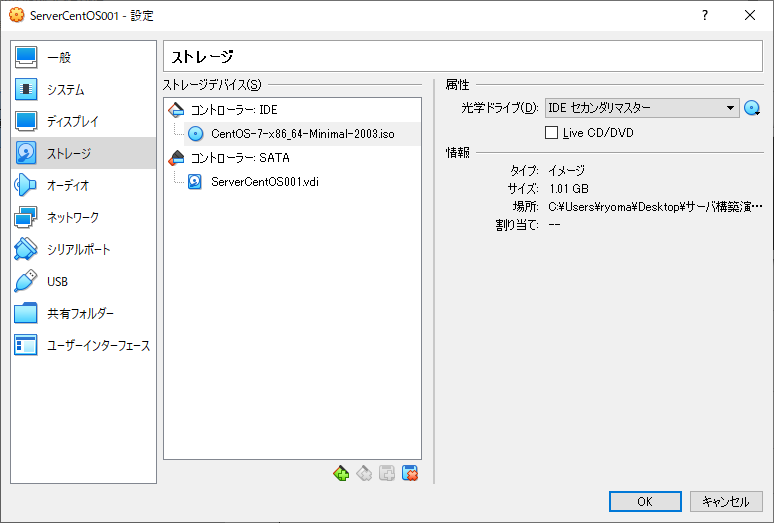774x523 pixels.
Task: Open the シリアルポート settings category
Action: click(83, 250)
